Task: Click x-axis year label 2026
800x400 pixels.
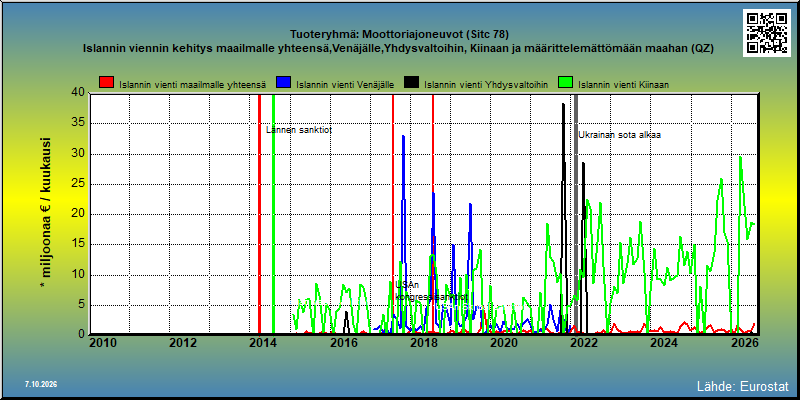Action: [744, 344]
